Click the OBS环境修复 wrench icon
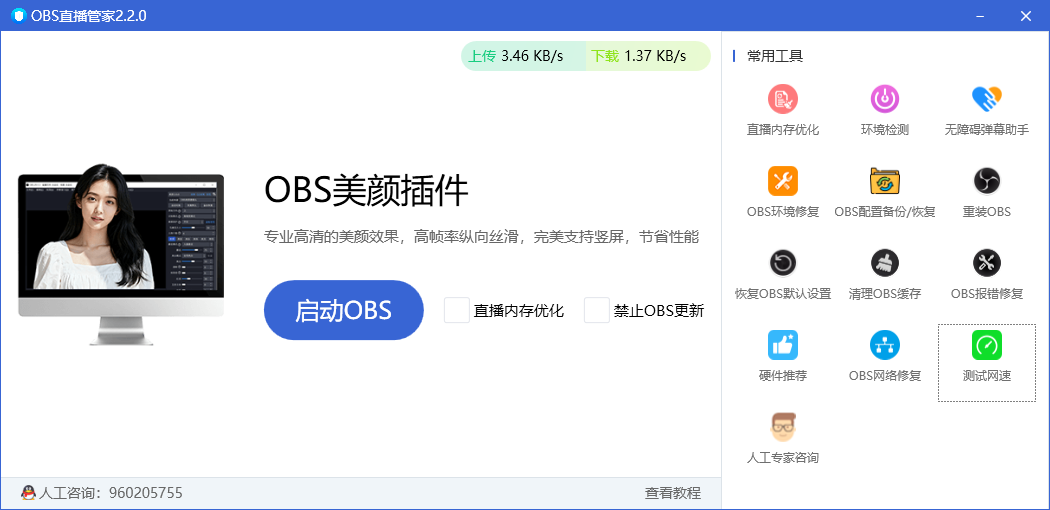This screenshot has width=1050, height=510. coord(783,181)
